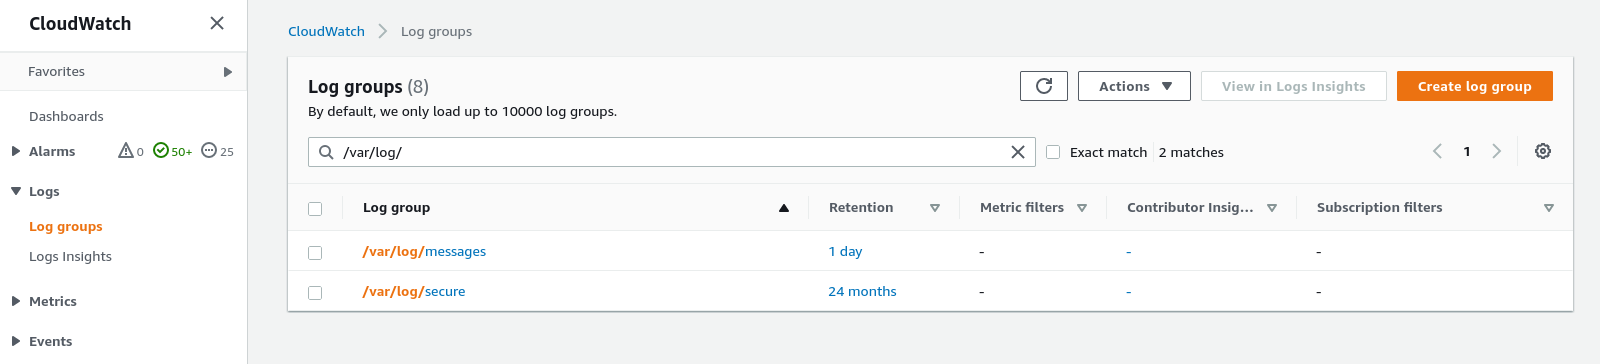Open the Metrics sidebar item
This screenshot has height=364, width=1600.
[53, 302]
